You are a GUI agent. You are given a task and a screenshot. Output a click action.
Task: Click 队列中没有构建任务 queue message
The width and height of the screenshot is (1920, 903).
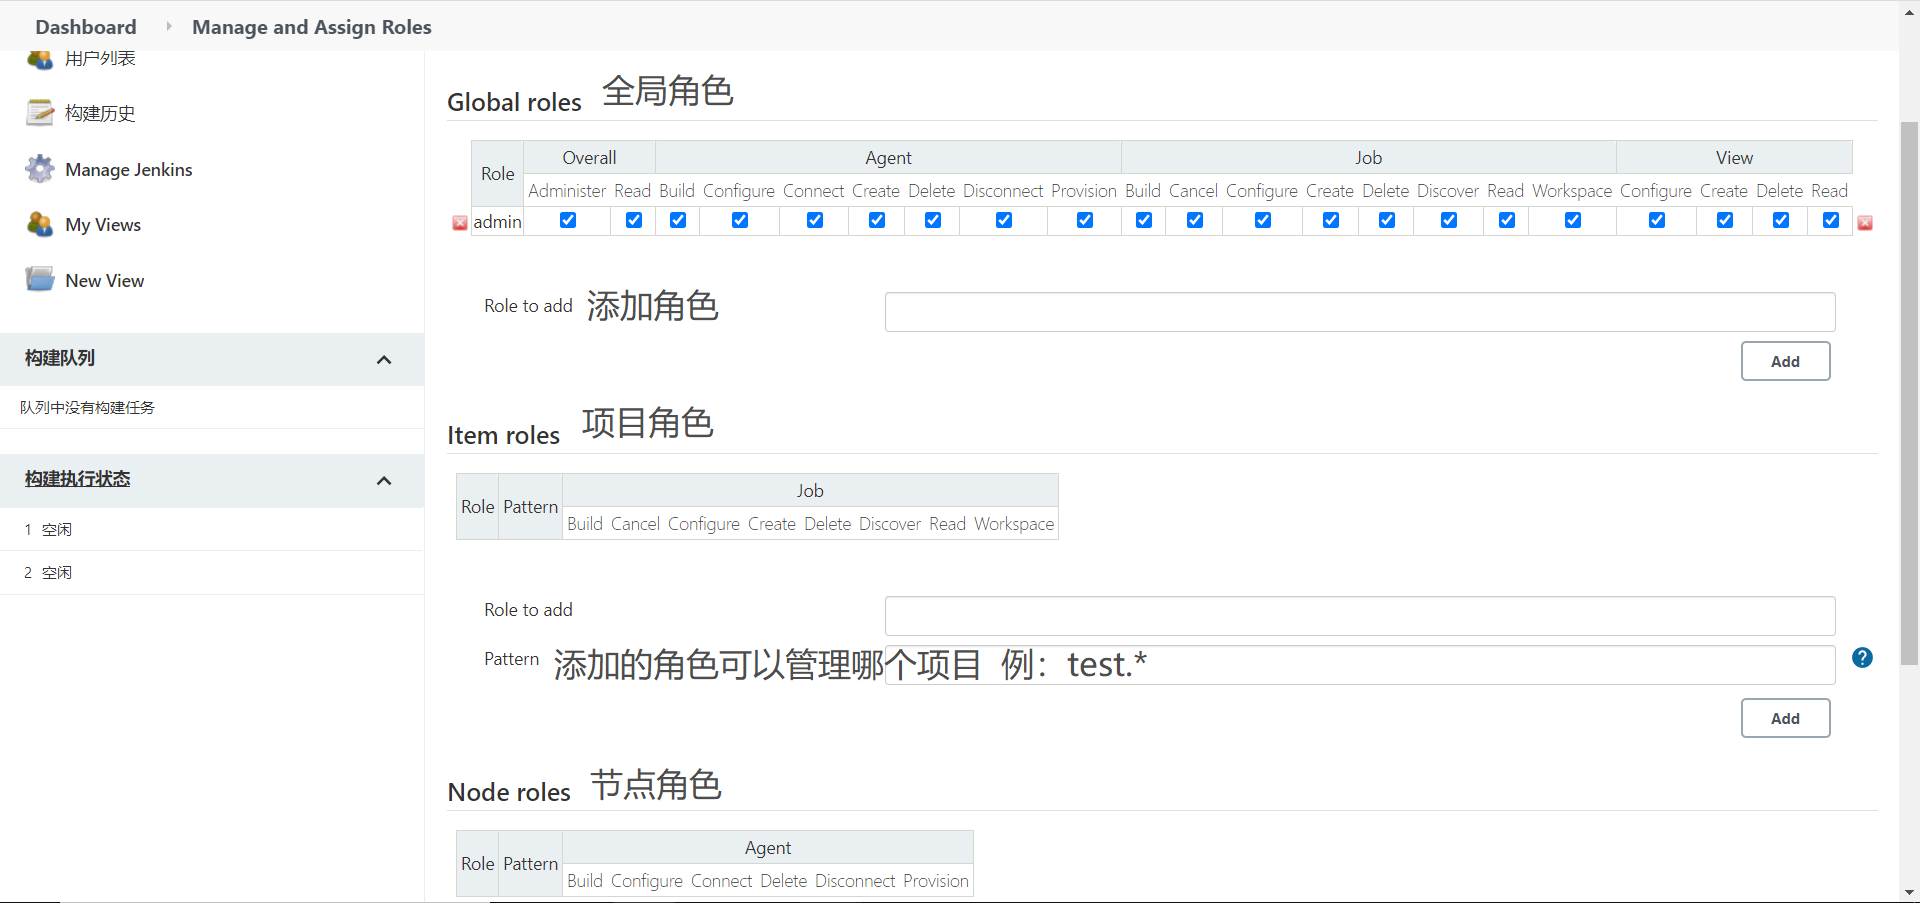[88, 407]
